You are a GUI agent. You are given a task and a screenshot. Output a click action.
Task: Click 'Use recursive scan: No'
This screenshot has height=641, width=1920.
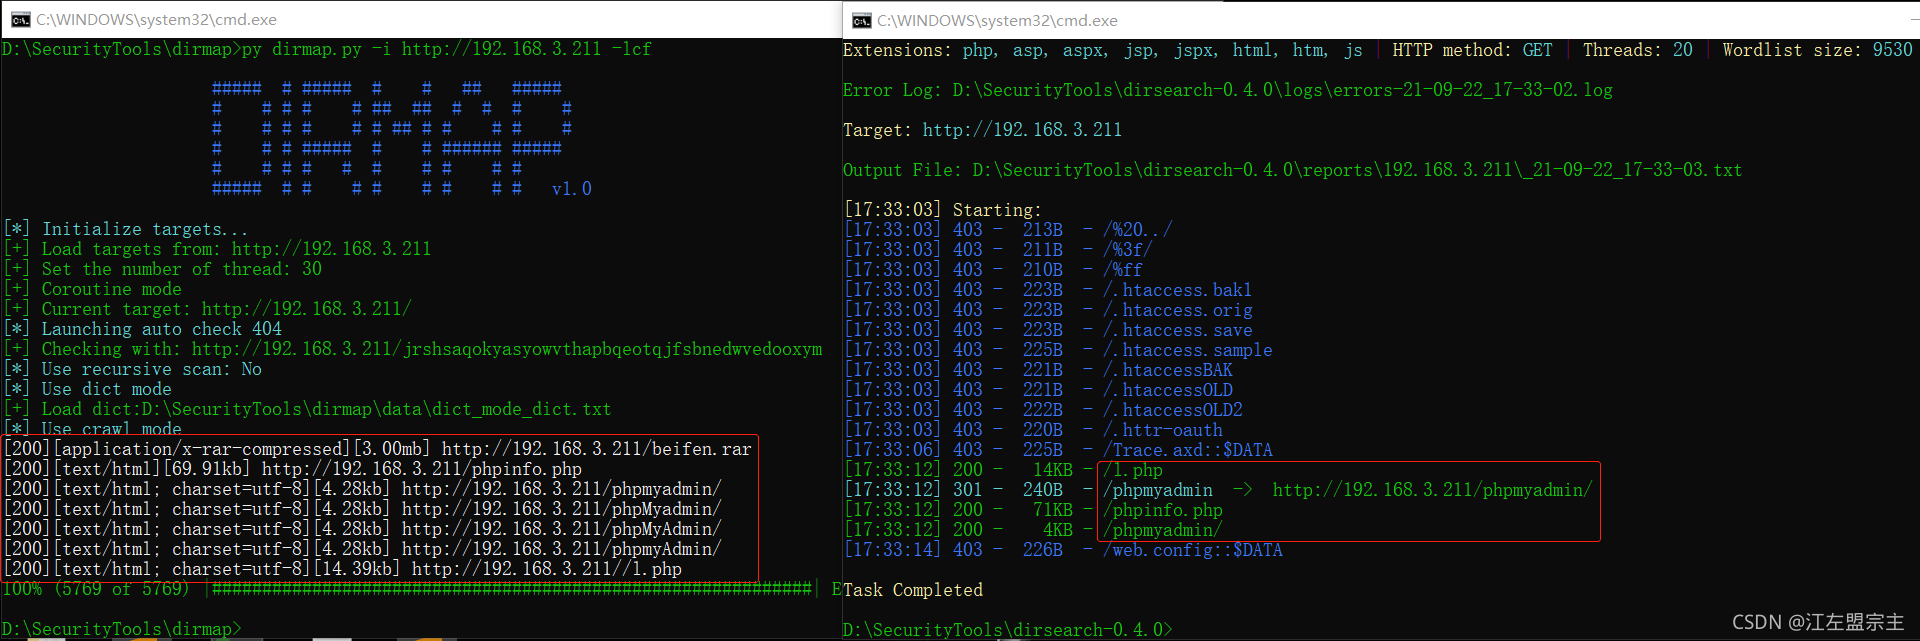pyautogui.click(x=133, y=369)
